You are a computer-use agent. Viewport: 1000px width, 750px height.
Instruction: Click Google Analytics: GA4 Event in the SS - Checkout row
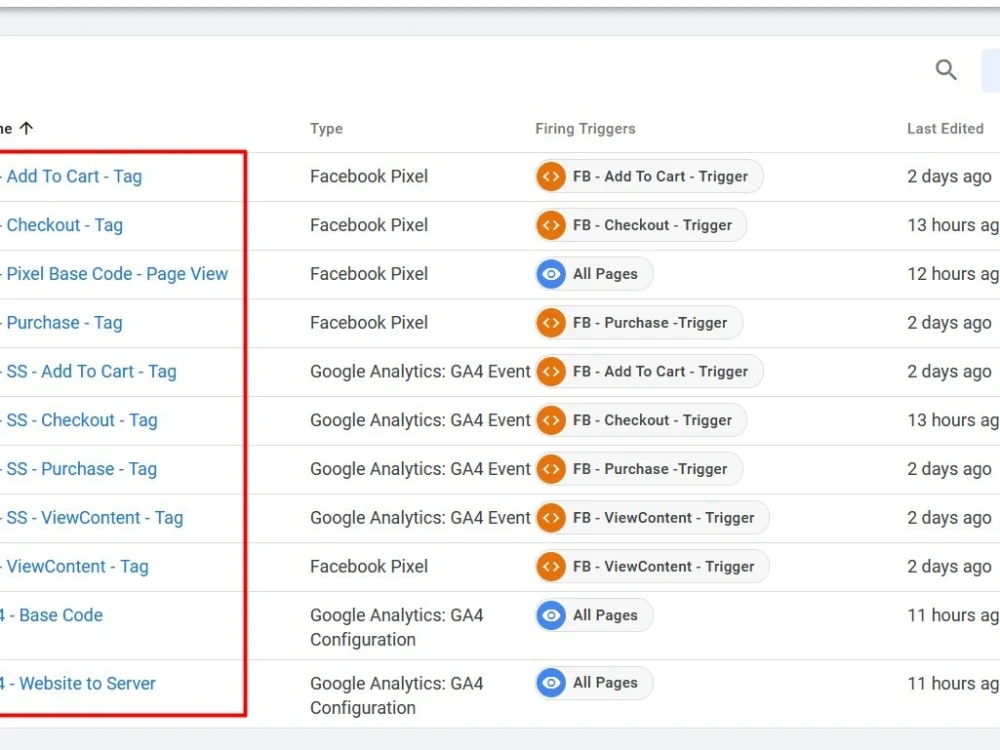[x=420, y=420]
